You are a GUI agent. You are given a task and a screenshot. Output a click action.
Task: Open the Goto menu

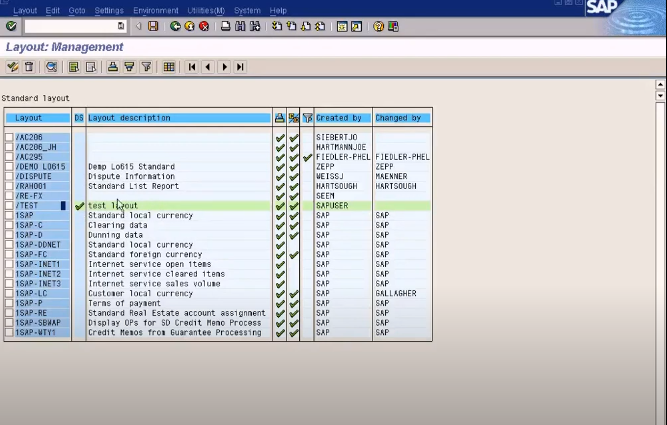click(x=77, y=11)
